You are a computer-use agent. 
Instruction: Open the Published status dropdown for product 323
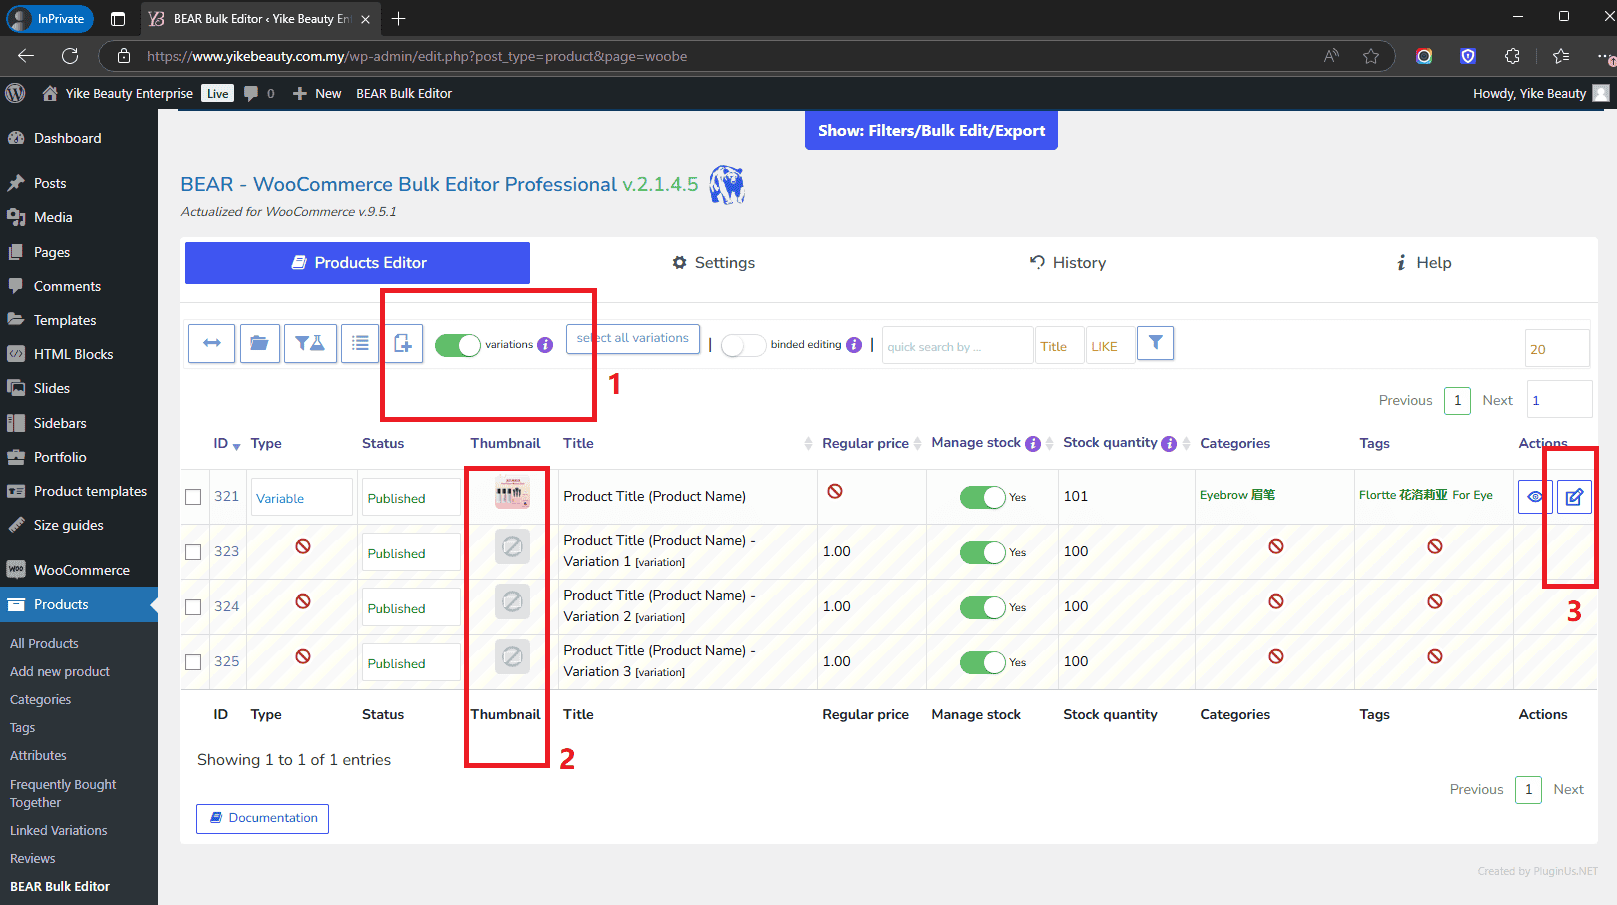pyautogui.click(x=411, y=553)
